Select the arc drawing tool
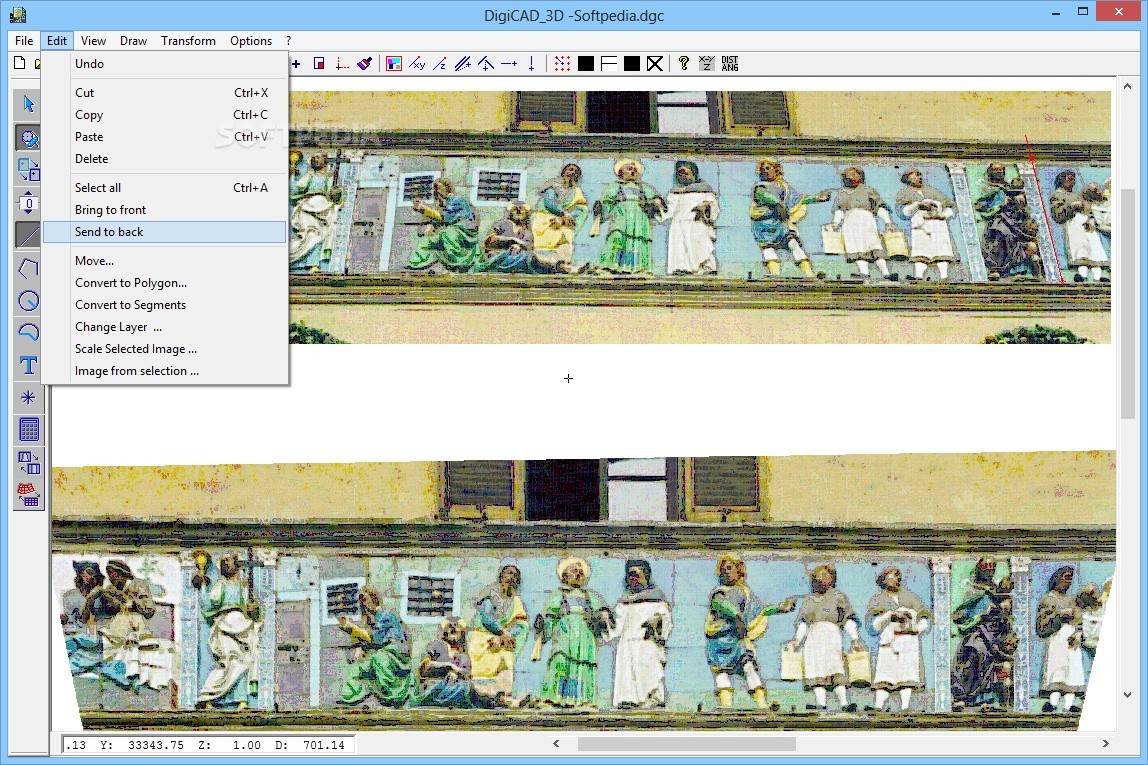Screen dimensions: 1148x765 pos(29,333)
